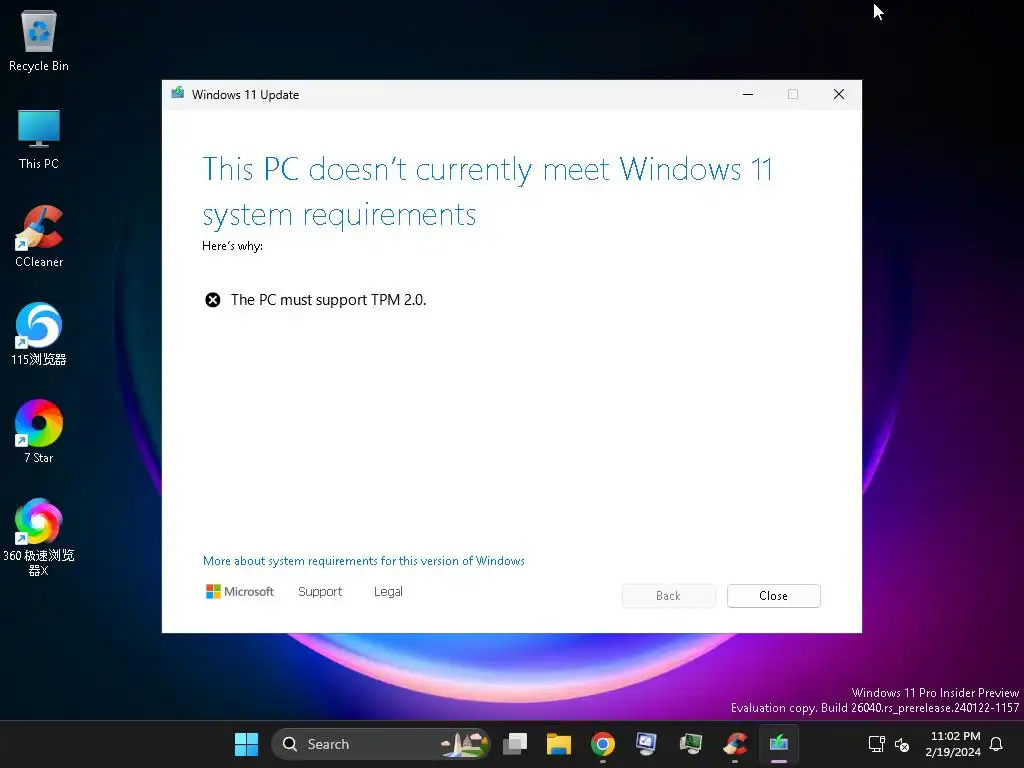Open More about system requirements link
Screen dimensions: 1024x768
pos(364,561)
